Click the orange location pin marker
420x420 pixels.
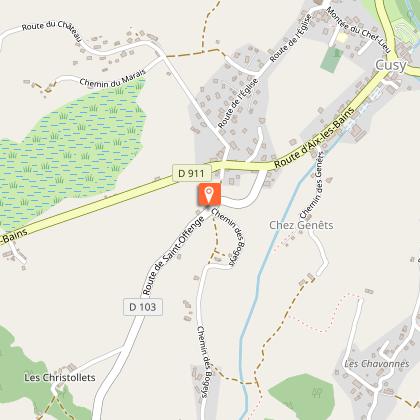(208, 194)
